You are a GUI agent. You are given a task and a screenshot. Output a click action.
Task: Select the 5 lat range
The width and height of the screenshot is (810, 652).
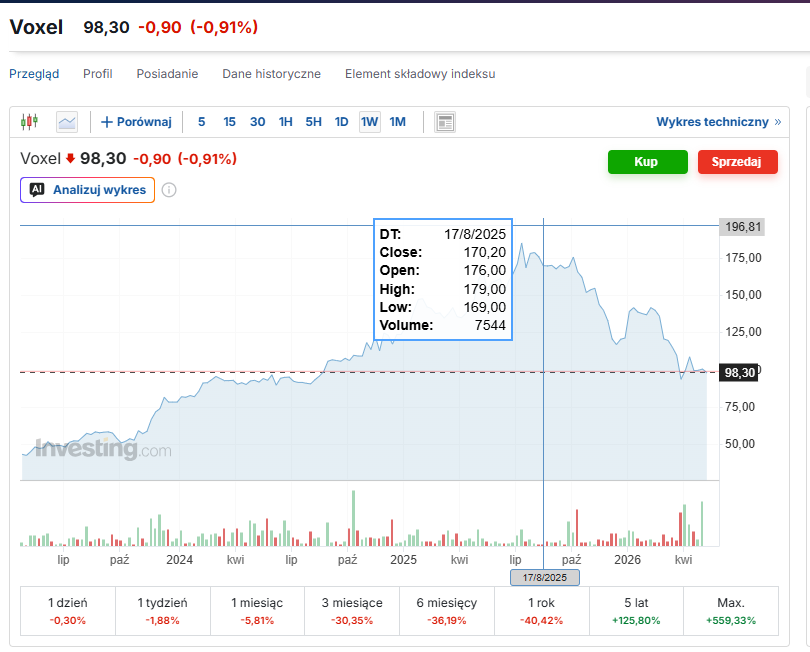(636, 611)
